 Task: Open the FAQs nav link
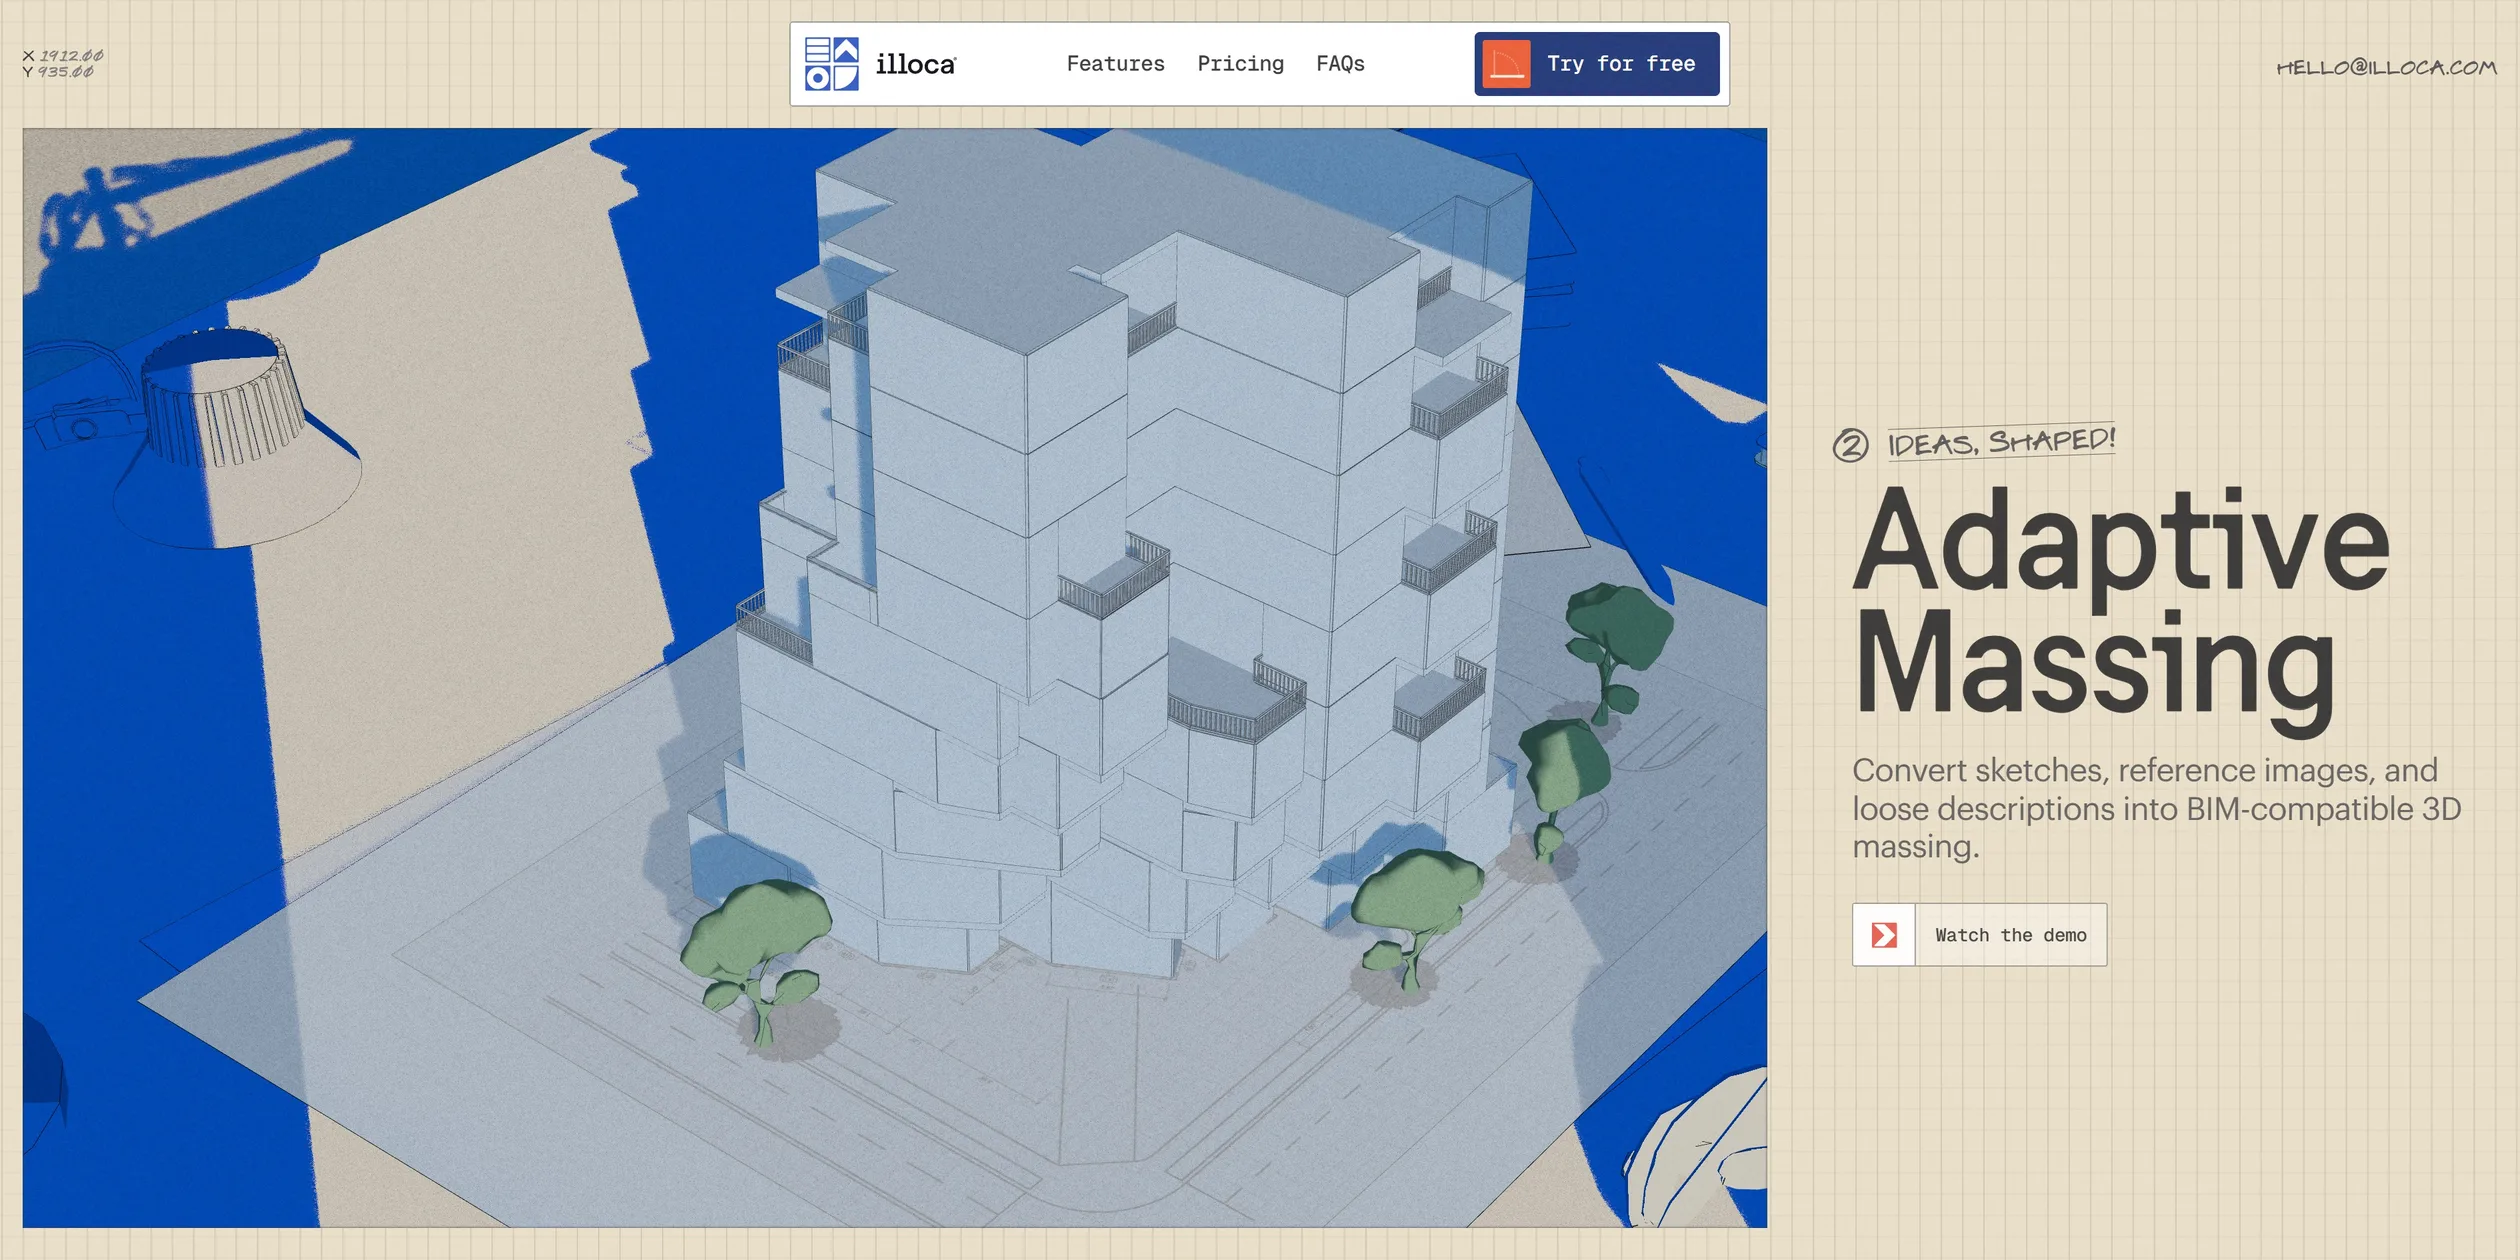[1340, 64]
